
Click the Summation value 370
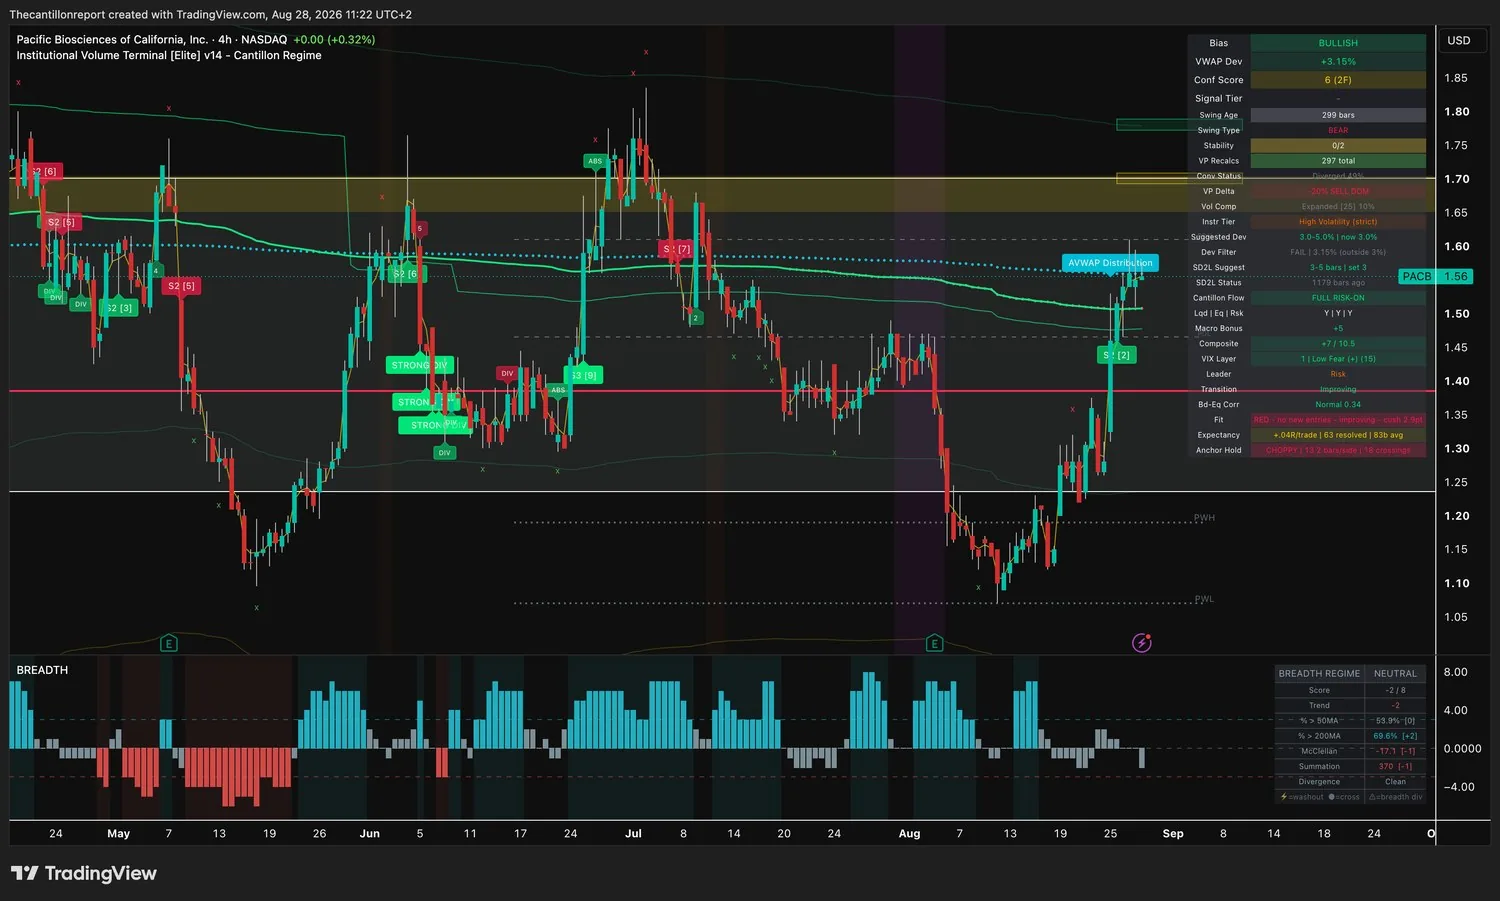coord(1395,766)
